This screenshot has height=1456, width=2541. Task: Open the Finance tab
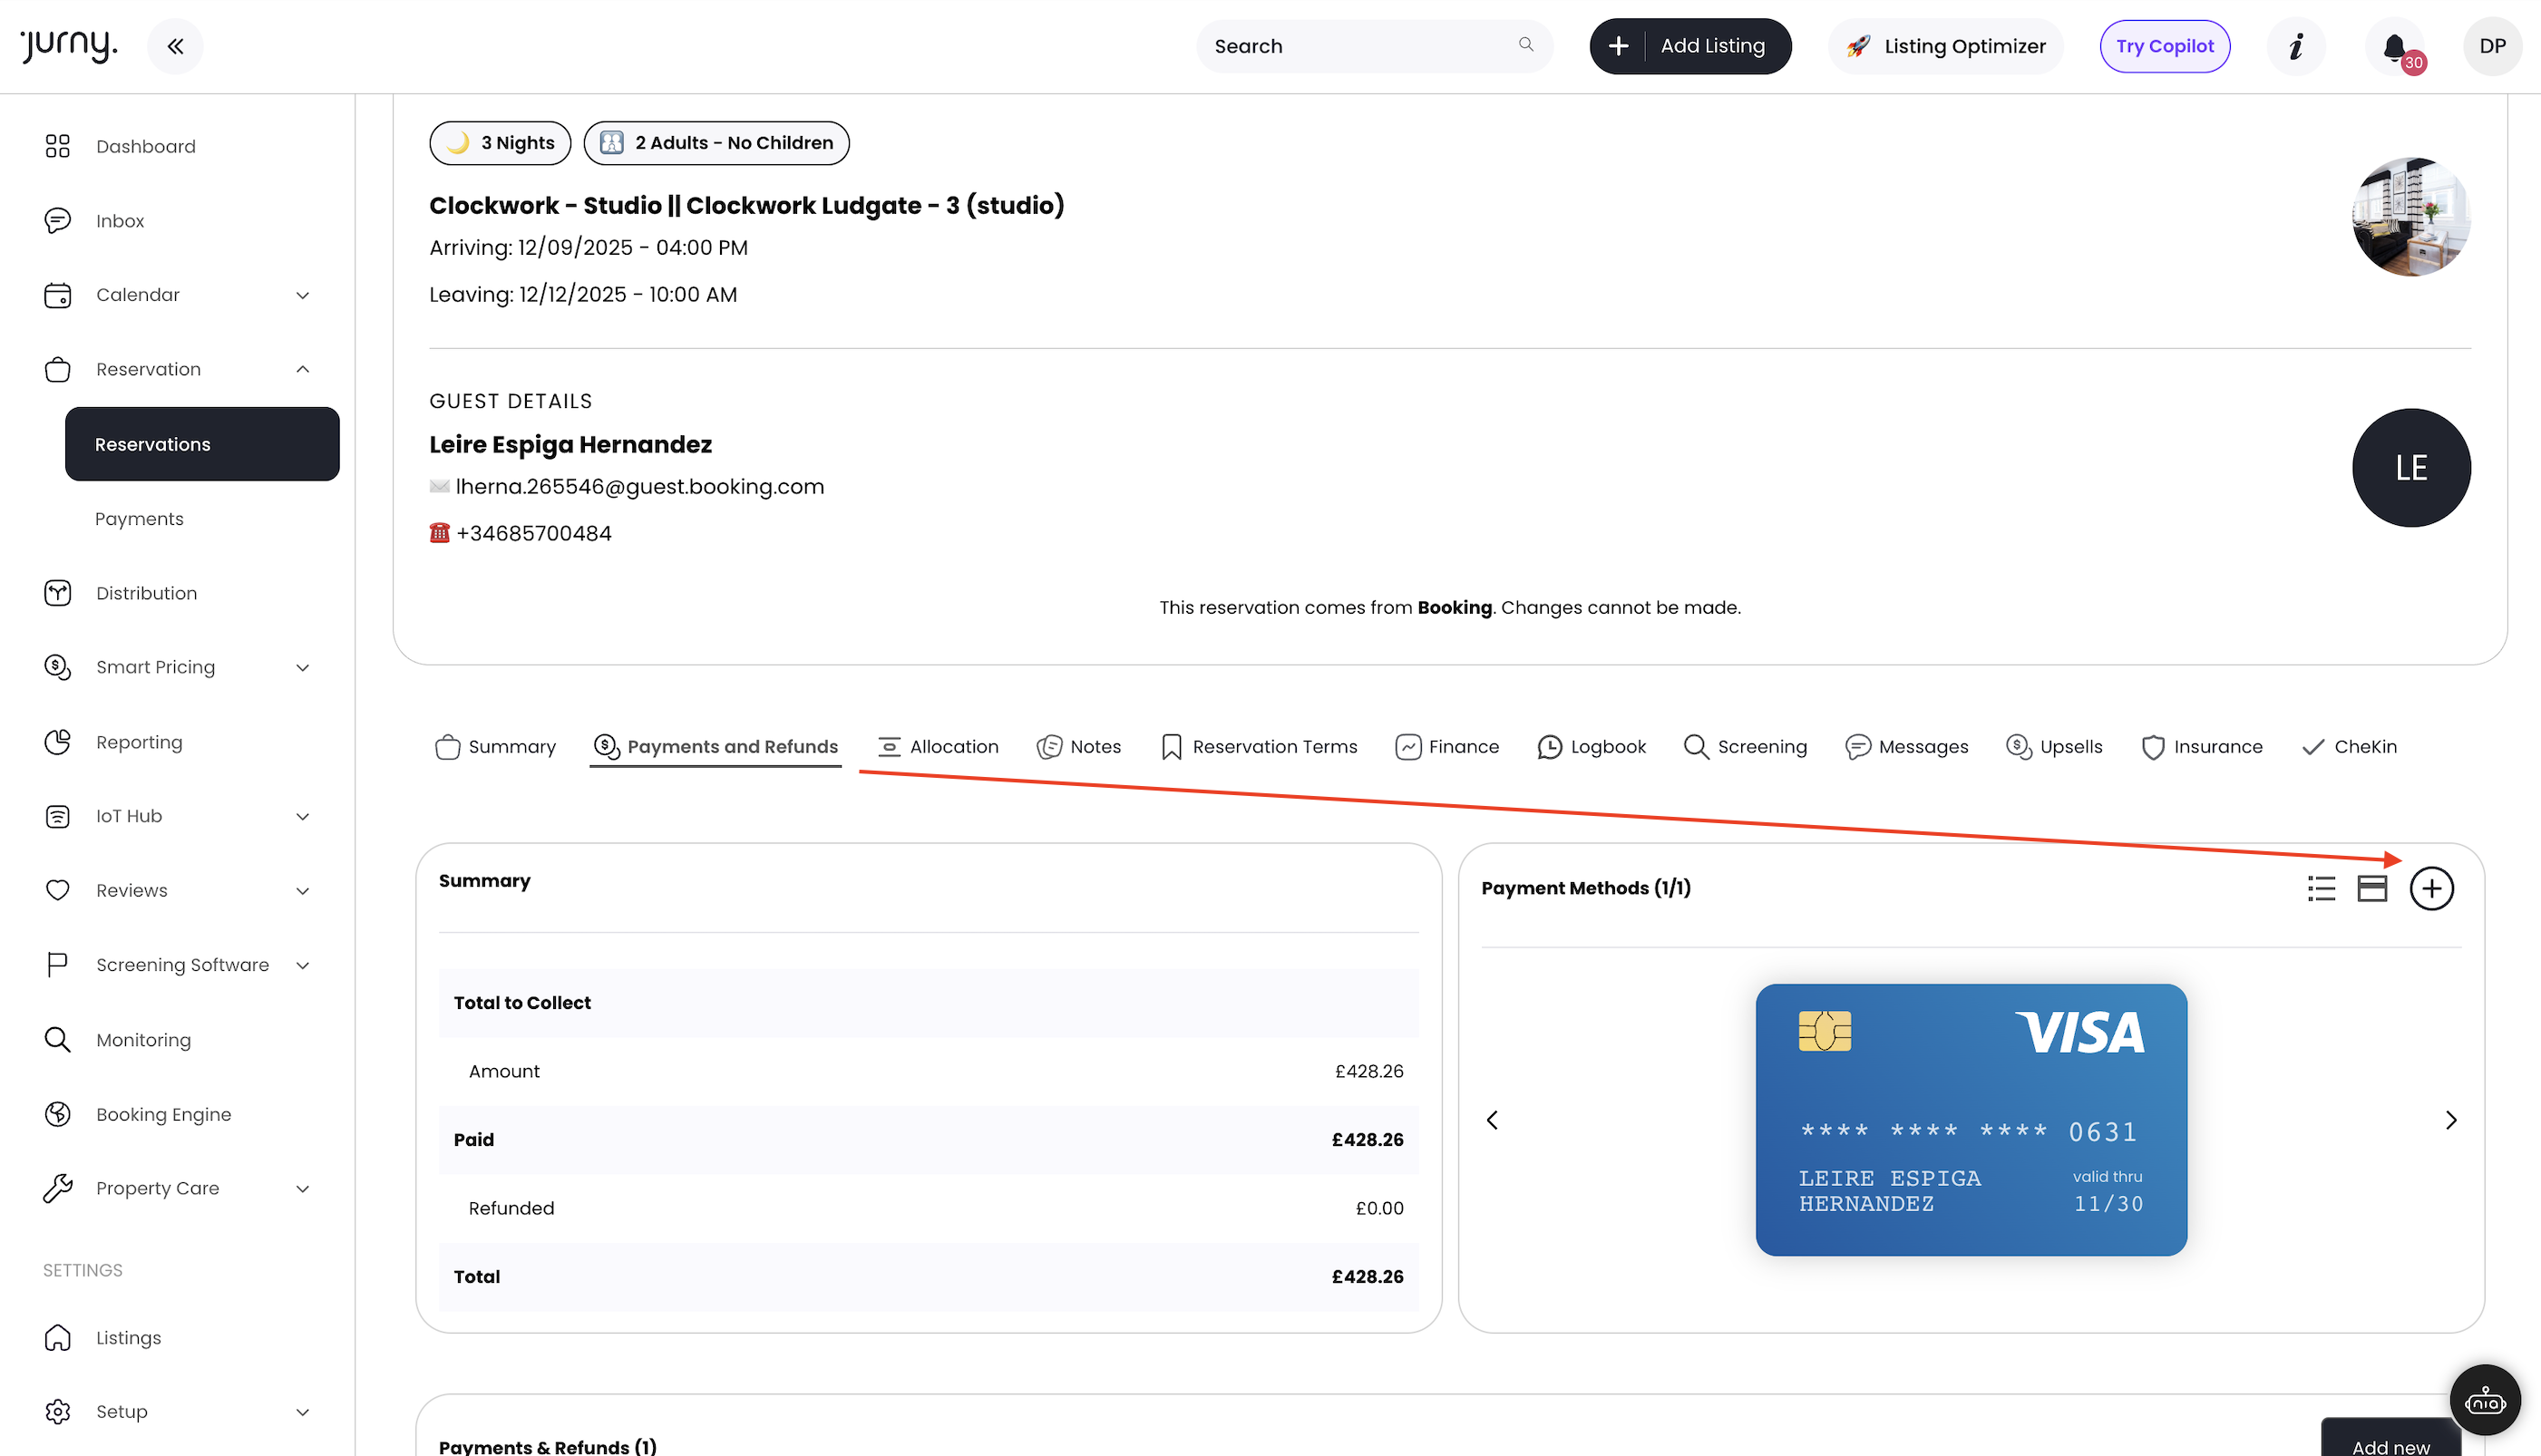pyautogui.click(x=1447, y=747)
